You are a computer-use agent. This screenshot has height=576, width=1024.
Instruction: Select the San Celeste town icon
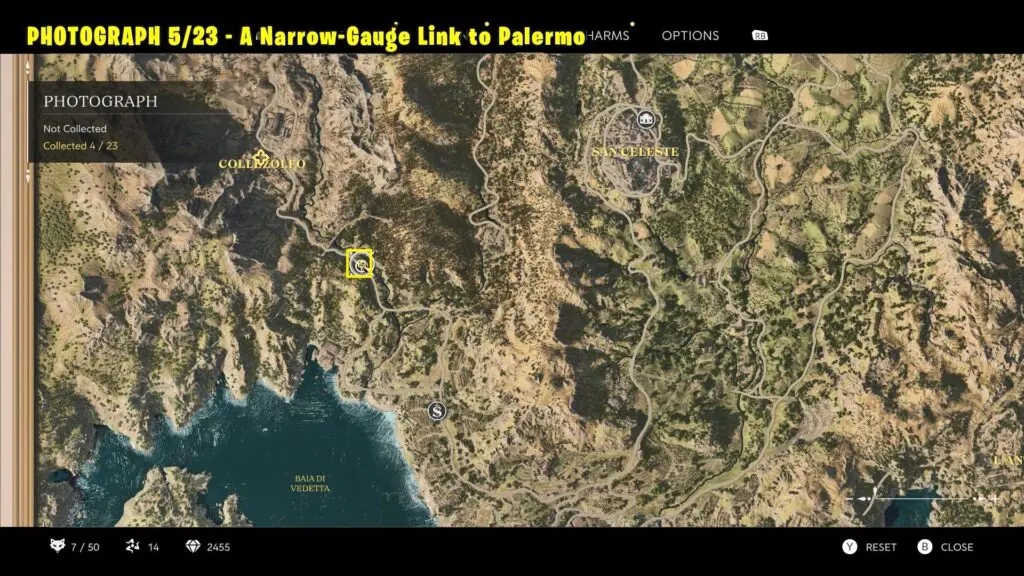[x=647, y=120]
